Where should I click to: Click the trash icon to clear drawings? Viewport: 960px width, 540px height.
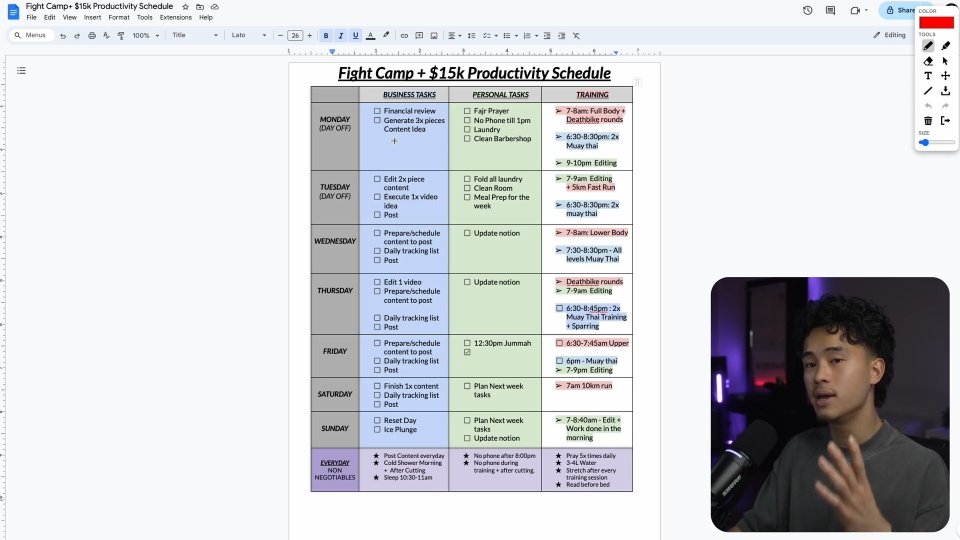point(927,121)
